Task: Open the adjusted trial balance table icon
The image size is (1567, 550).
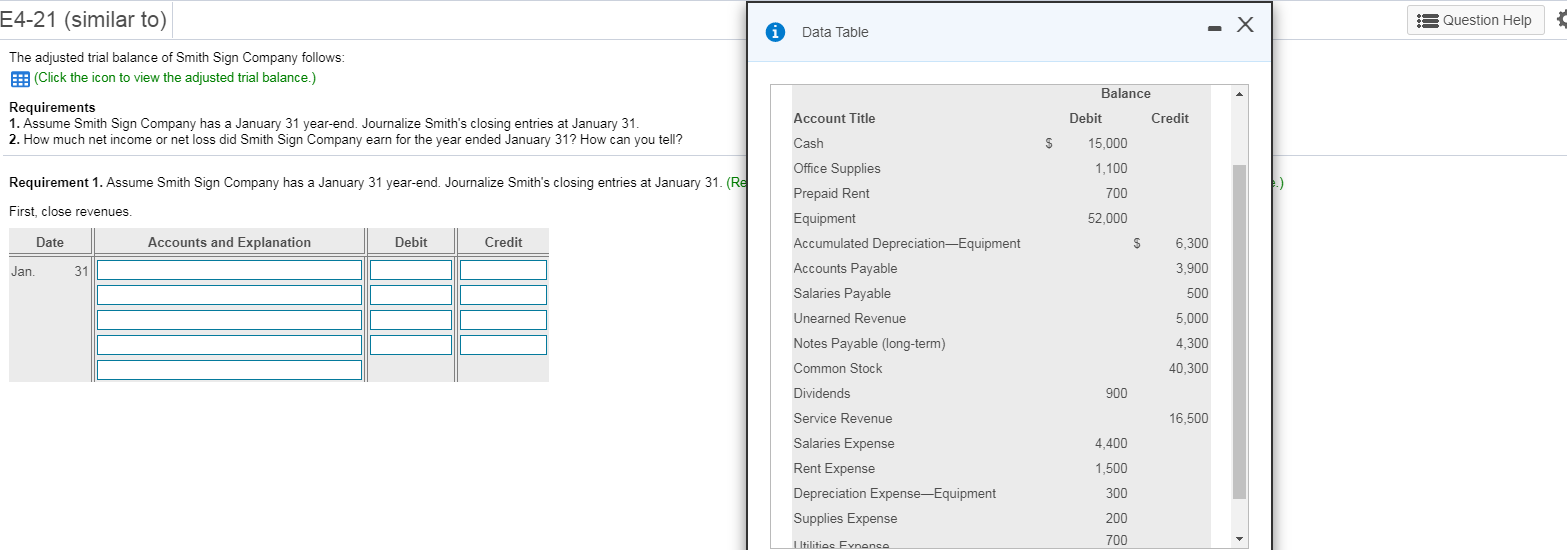Action: [19, 78]
